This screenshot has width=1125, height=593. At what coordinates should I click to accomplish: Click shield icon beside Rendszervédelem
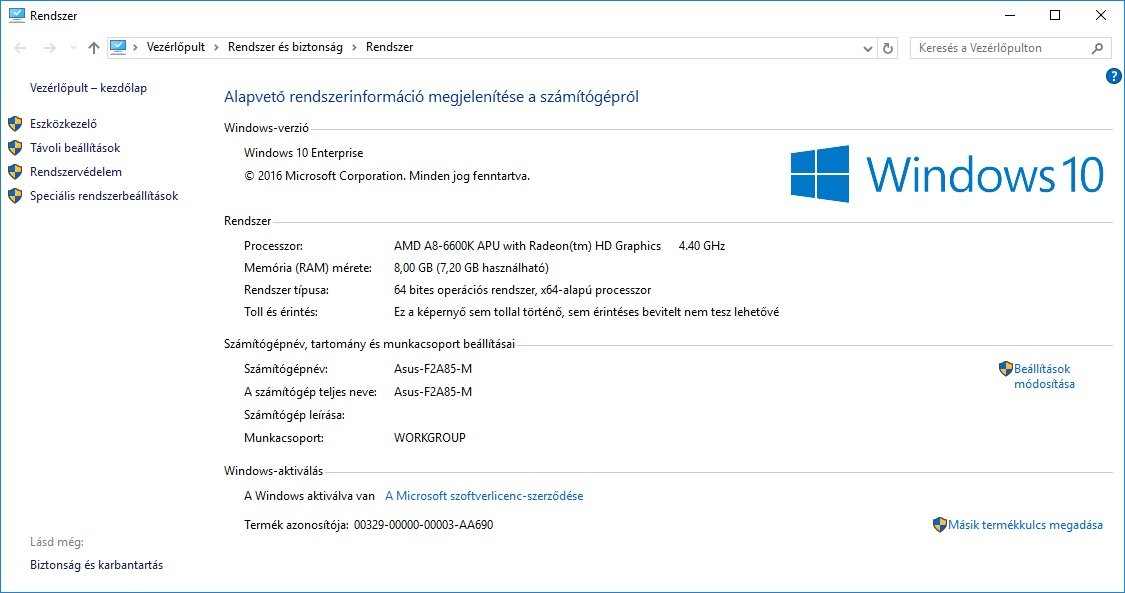click(x=15, y=172)
